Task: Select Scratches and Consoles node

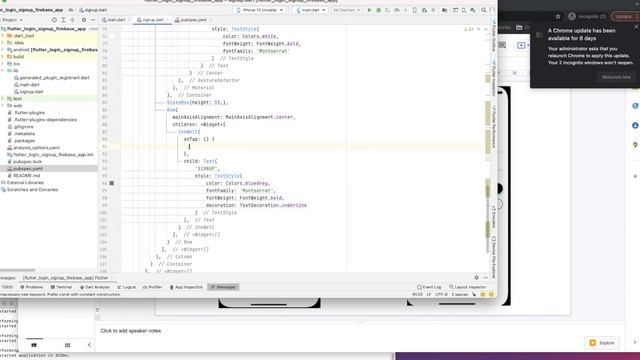Action: click(x=32, y=190)
